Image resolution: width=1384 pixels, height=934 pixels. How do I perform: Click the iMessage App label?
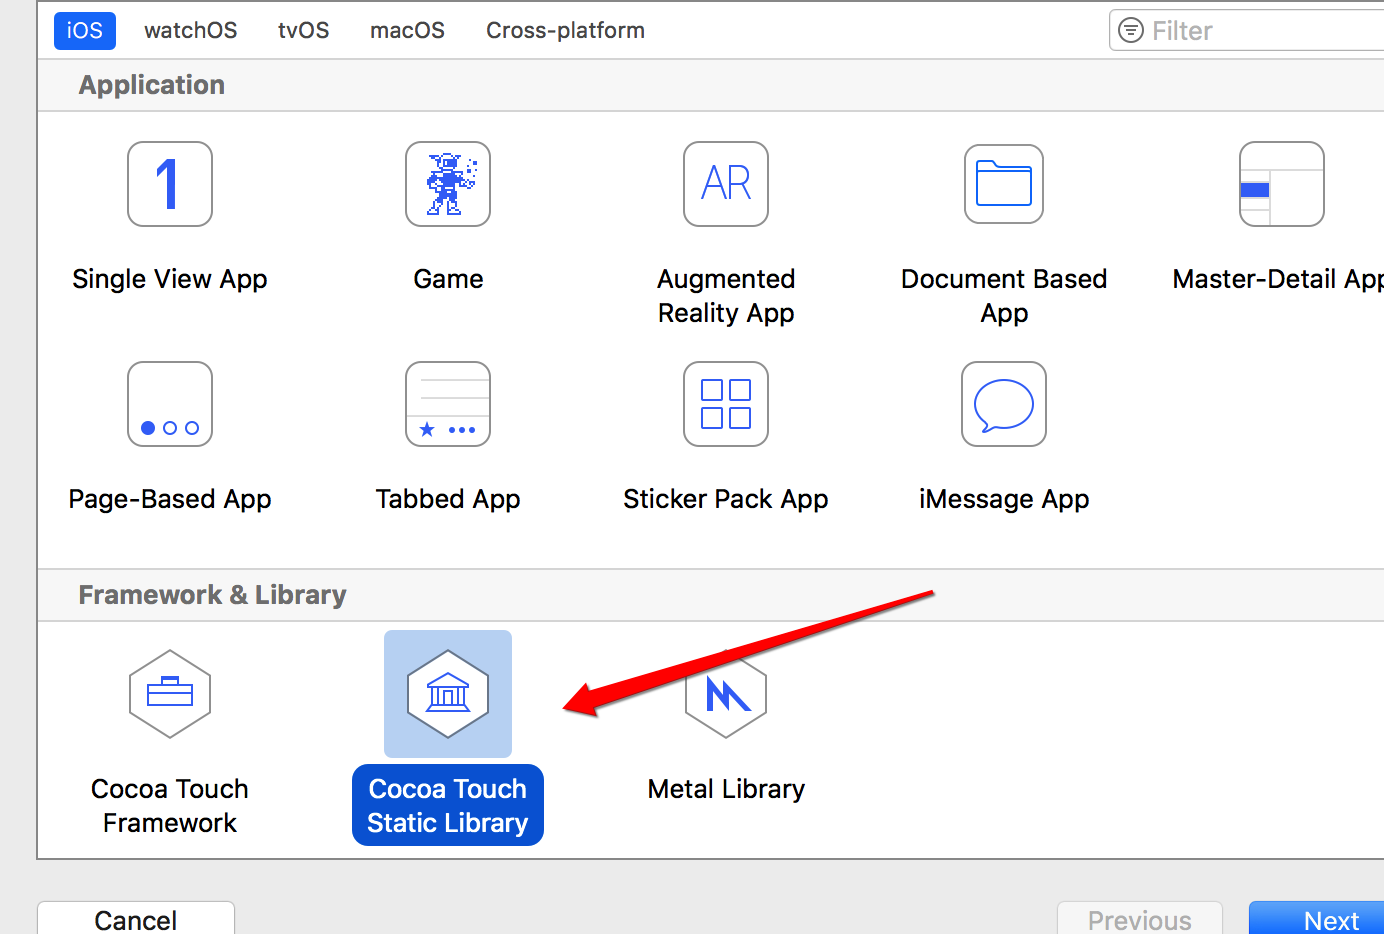click(x=1004, y=499)
